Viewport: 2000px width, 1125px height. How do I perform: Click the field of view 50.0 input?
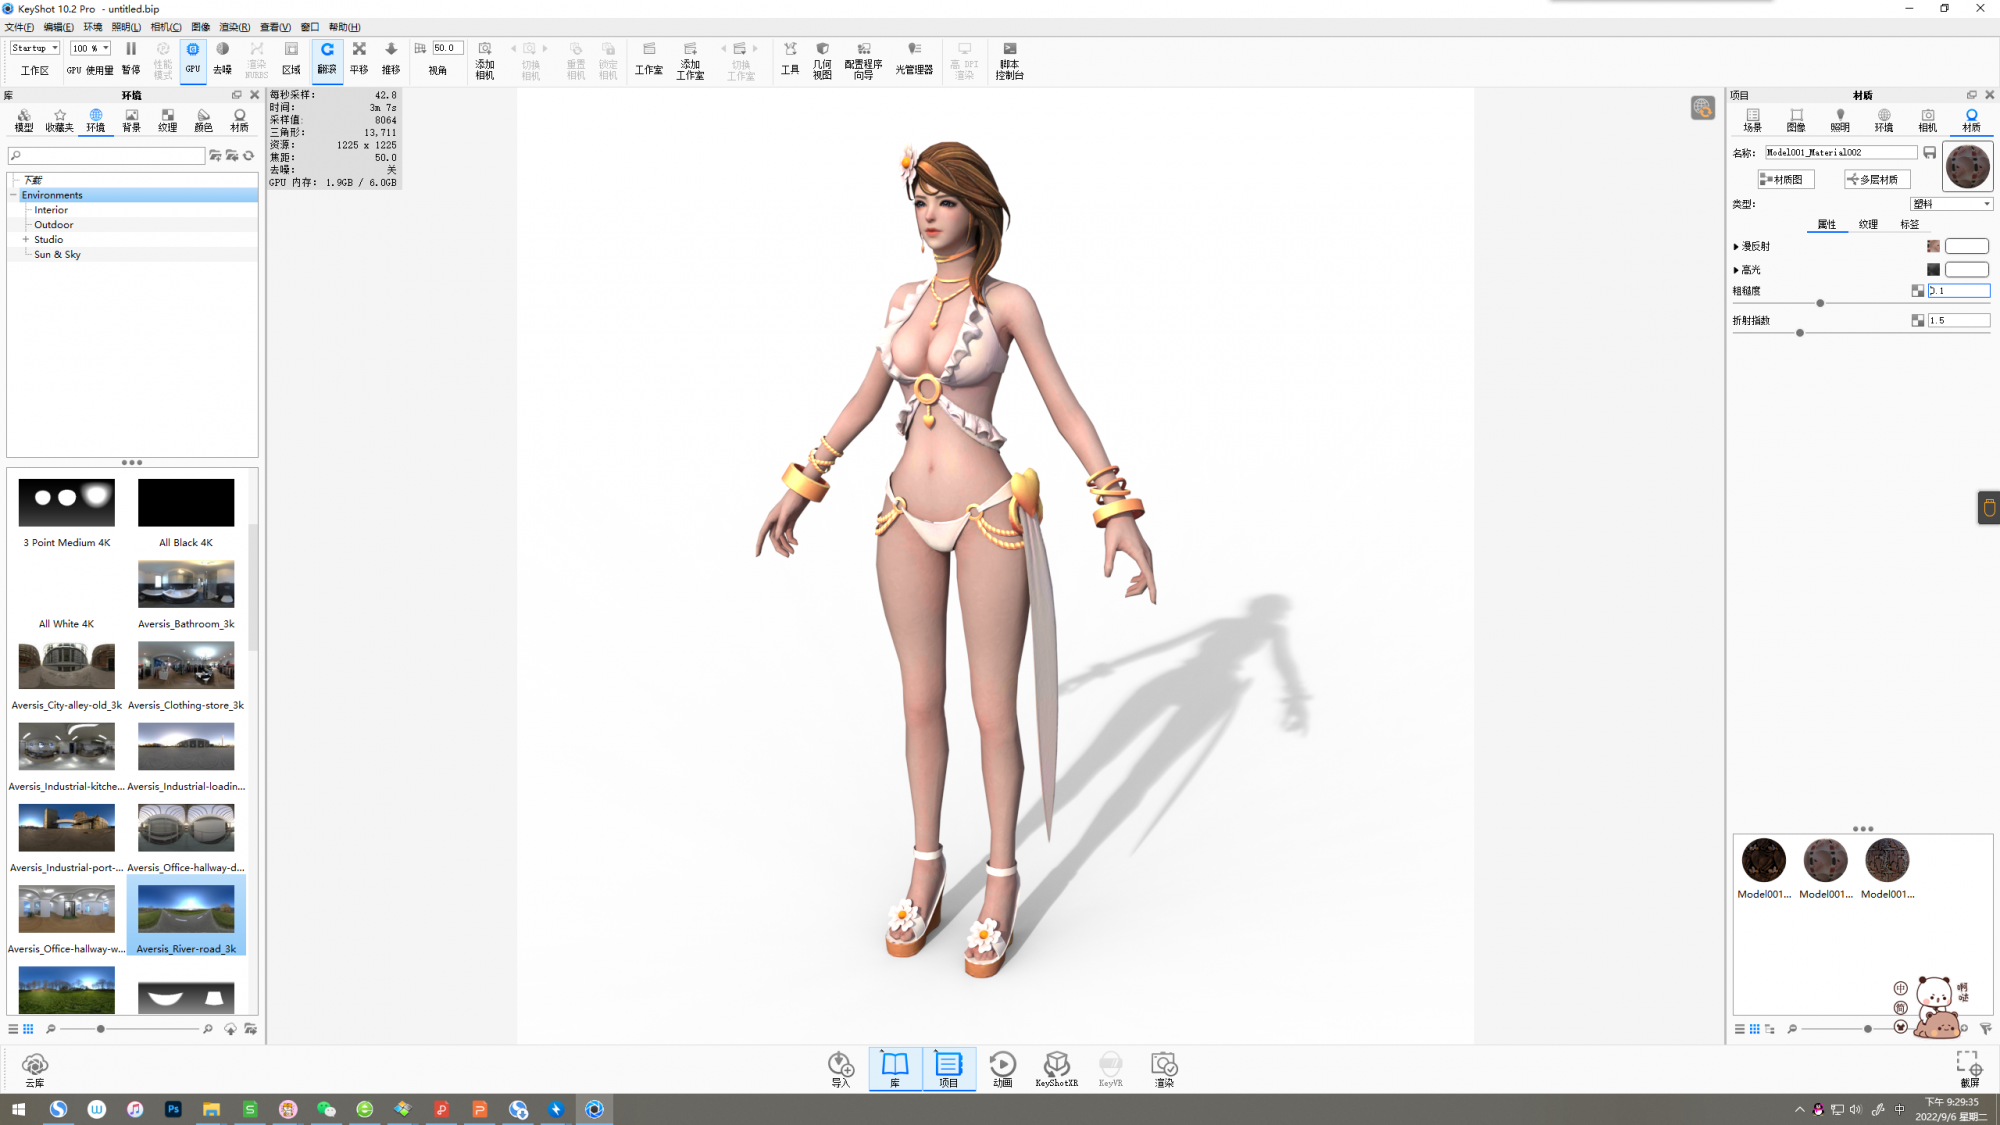[x=447, y=48]
